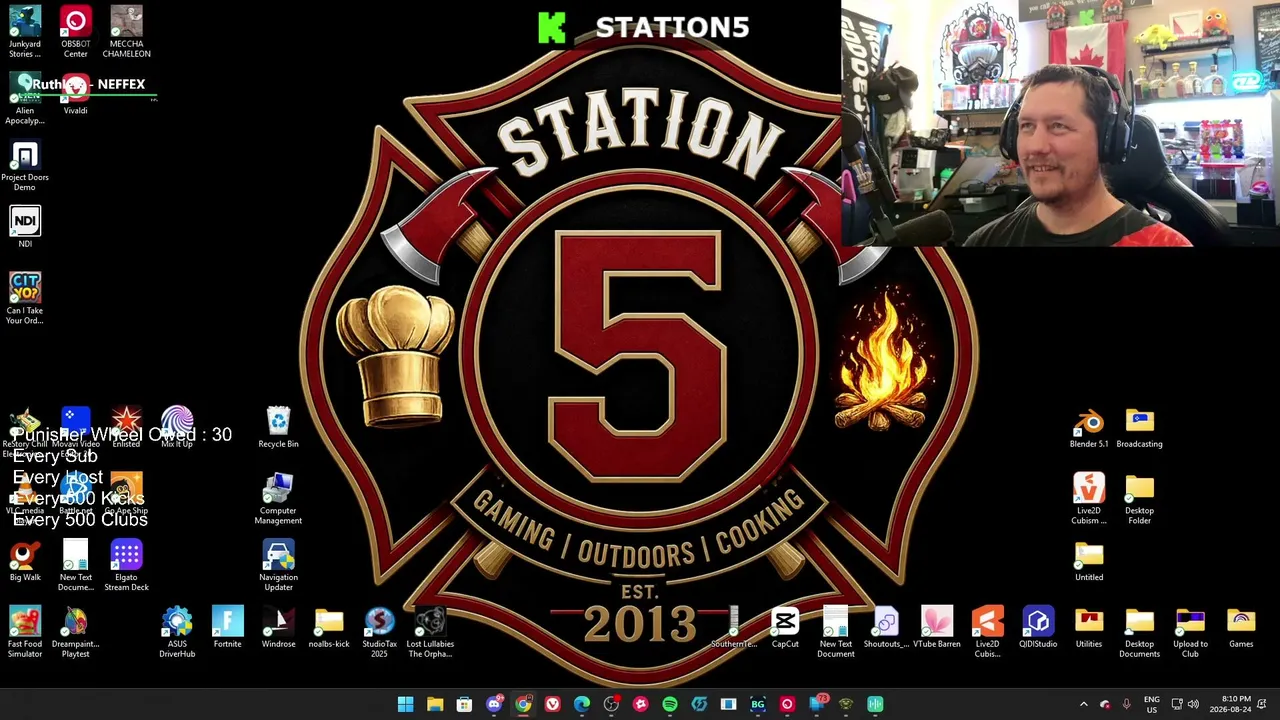1280x720 pixels.
Task: Open Microsoft Store on the taskbar
Action: 464,704
